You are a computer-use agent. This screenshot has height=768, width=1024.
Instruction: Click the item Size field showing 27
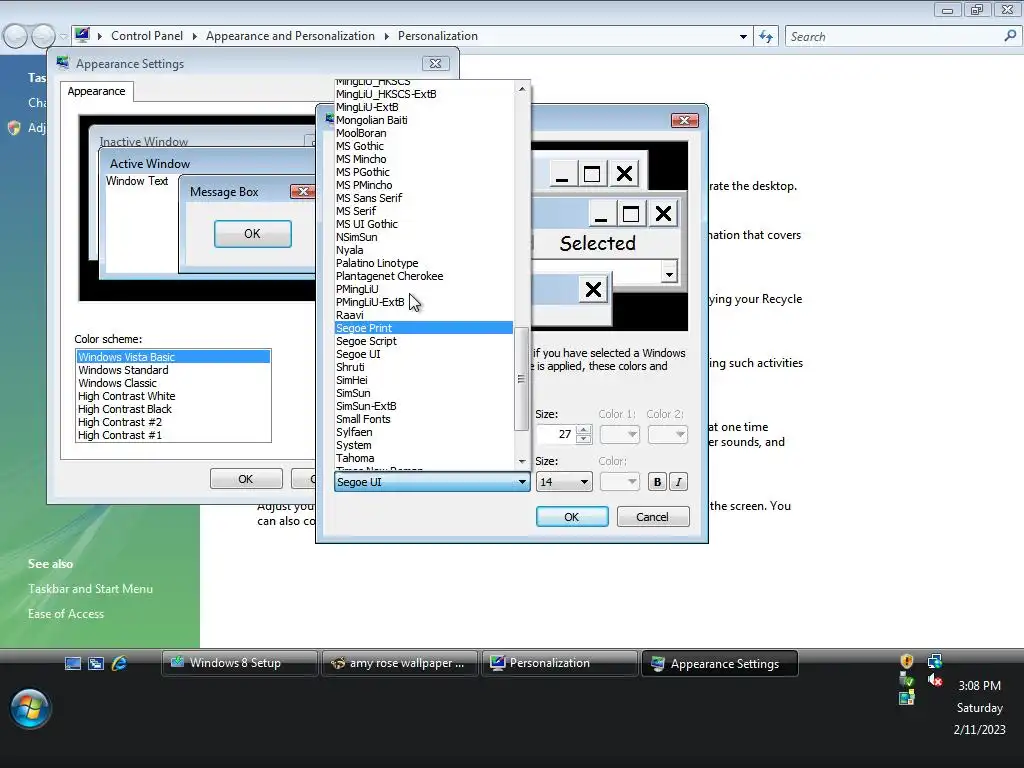click(x=556, y=434)
